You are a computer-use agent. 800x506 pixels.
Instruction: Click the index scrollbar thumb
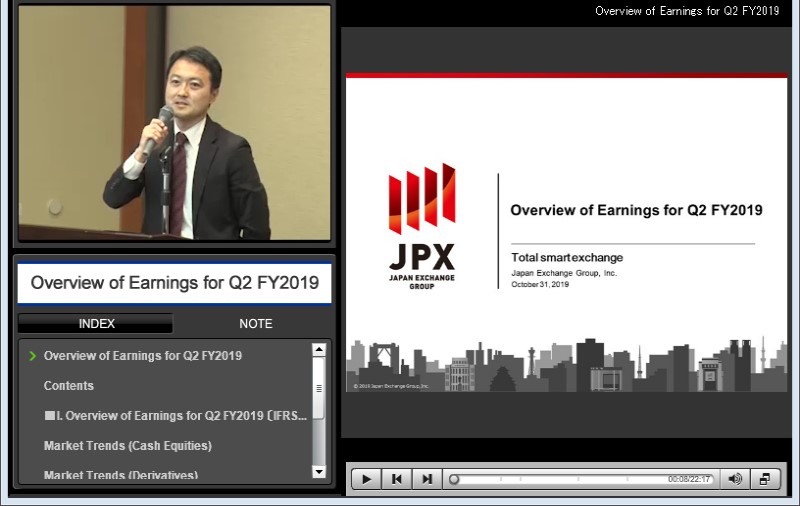pyautogui.click(x=319, y=388)
